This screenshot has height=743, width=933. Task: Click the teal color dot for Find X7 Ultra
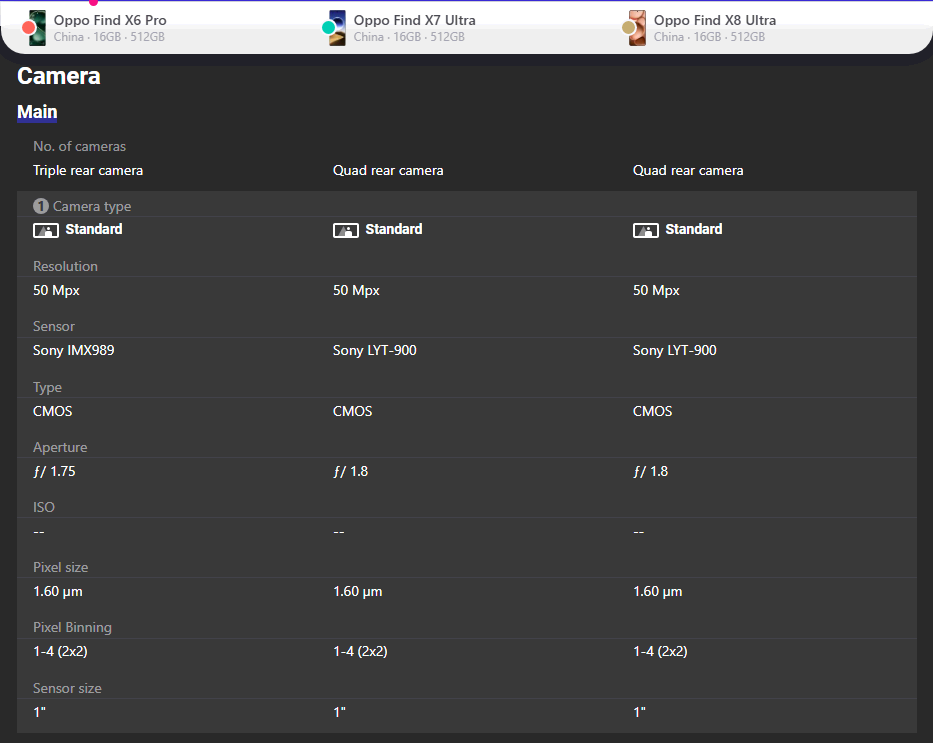[x=328, y=27]
